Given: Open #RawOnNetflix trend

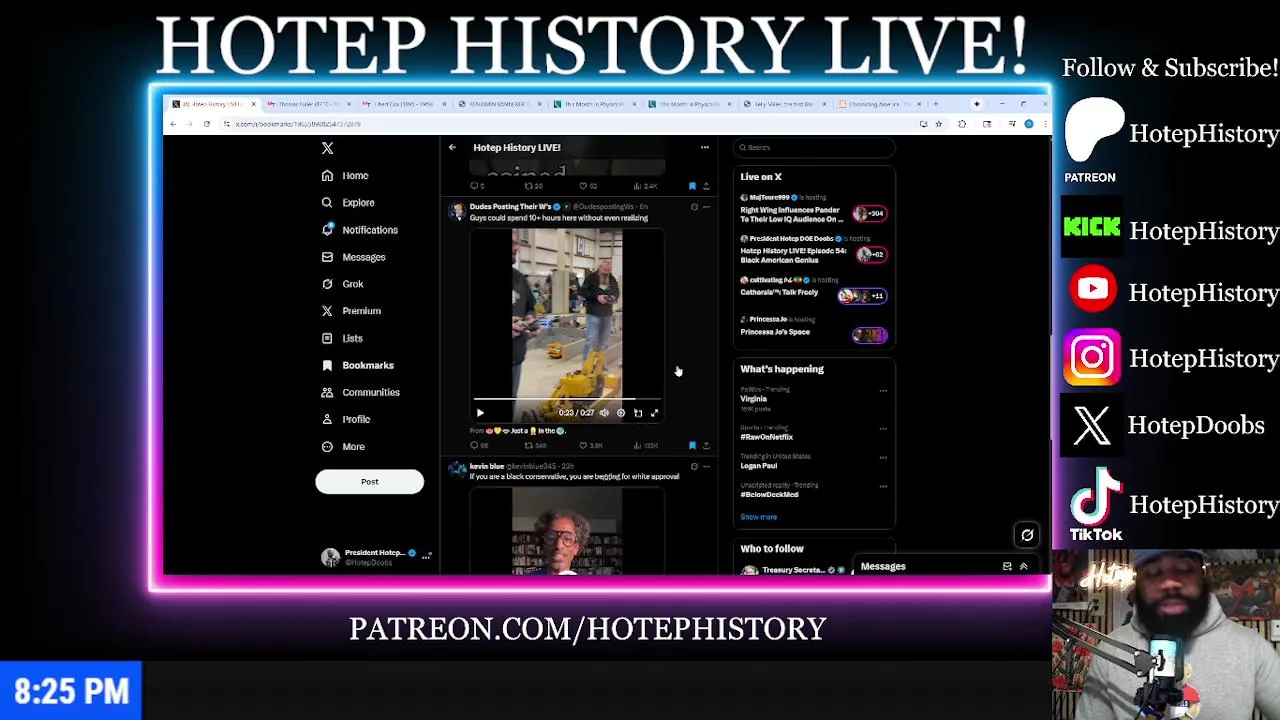Looking at the screenshot, I should (766, 437).
